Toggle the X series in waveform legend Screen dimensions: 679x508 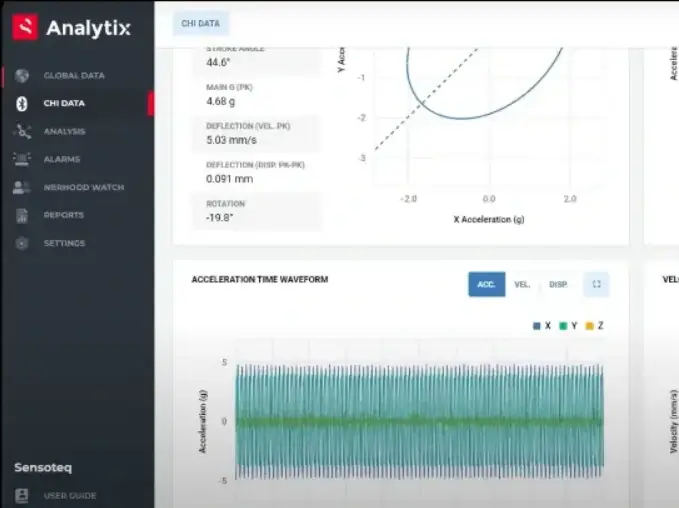[543, 326]
